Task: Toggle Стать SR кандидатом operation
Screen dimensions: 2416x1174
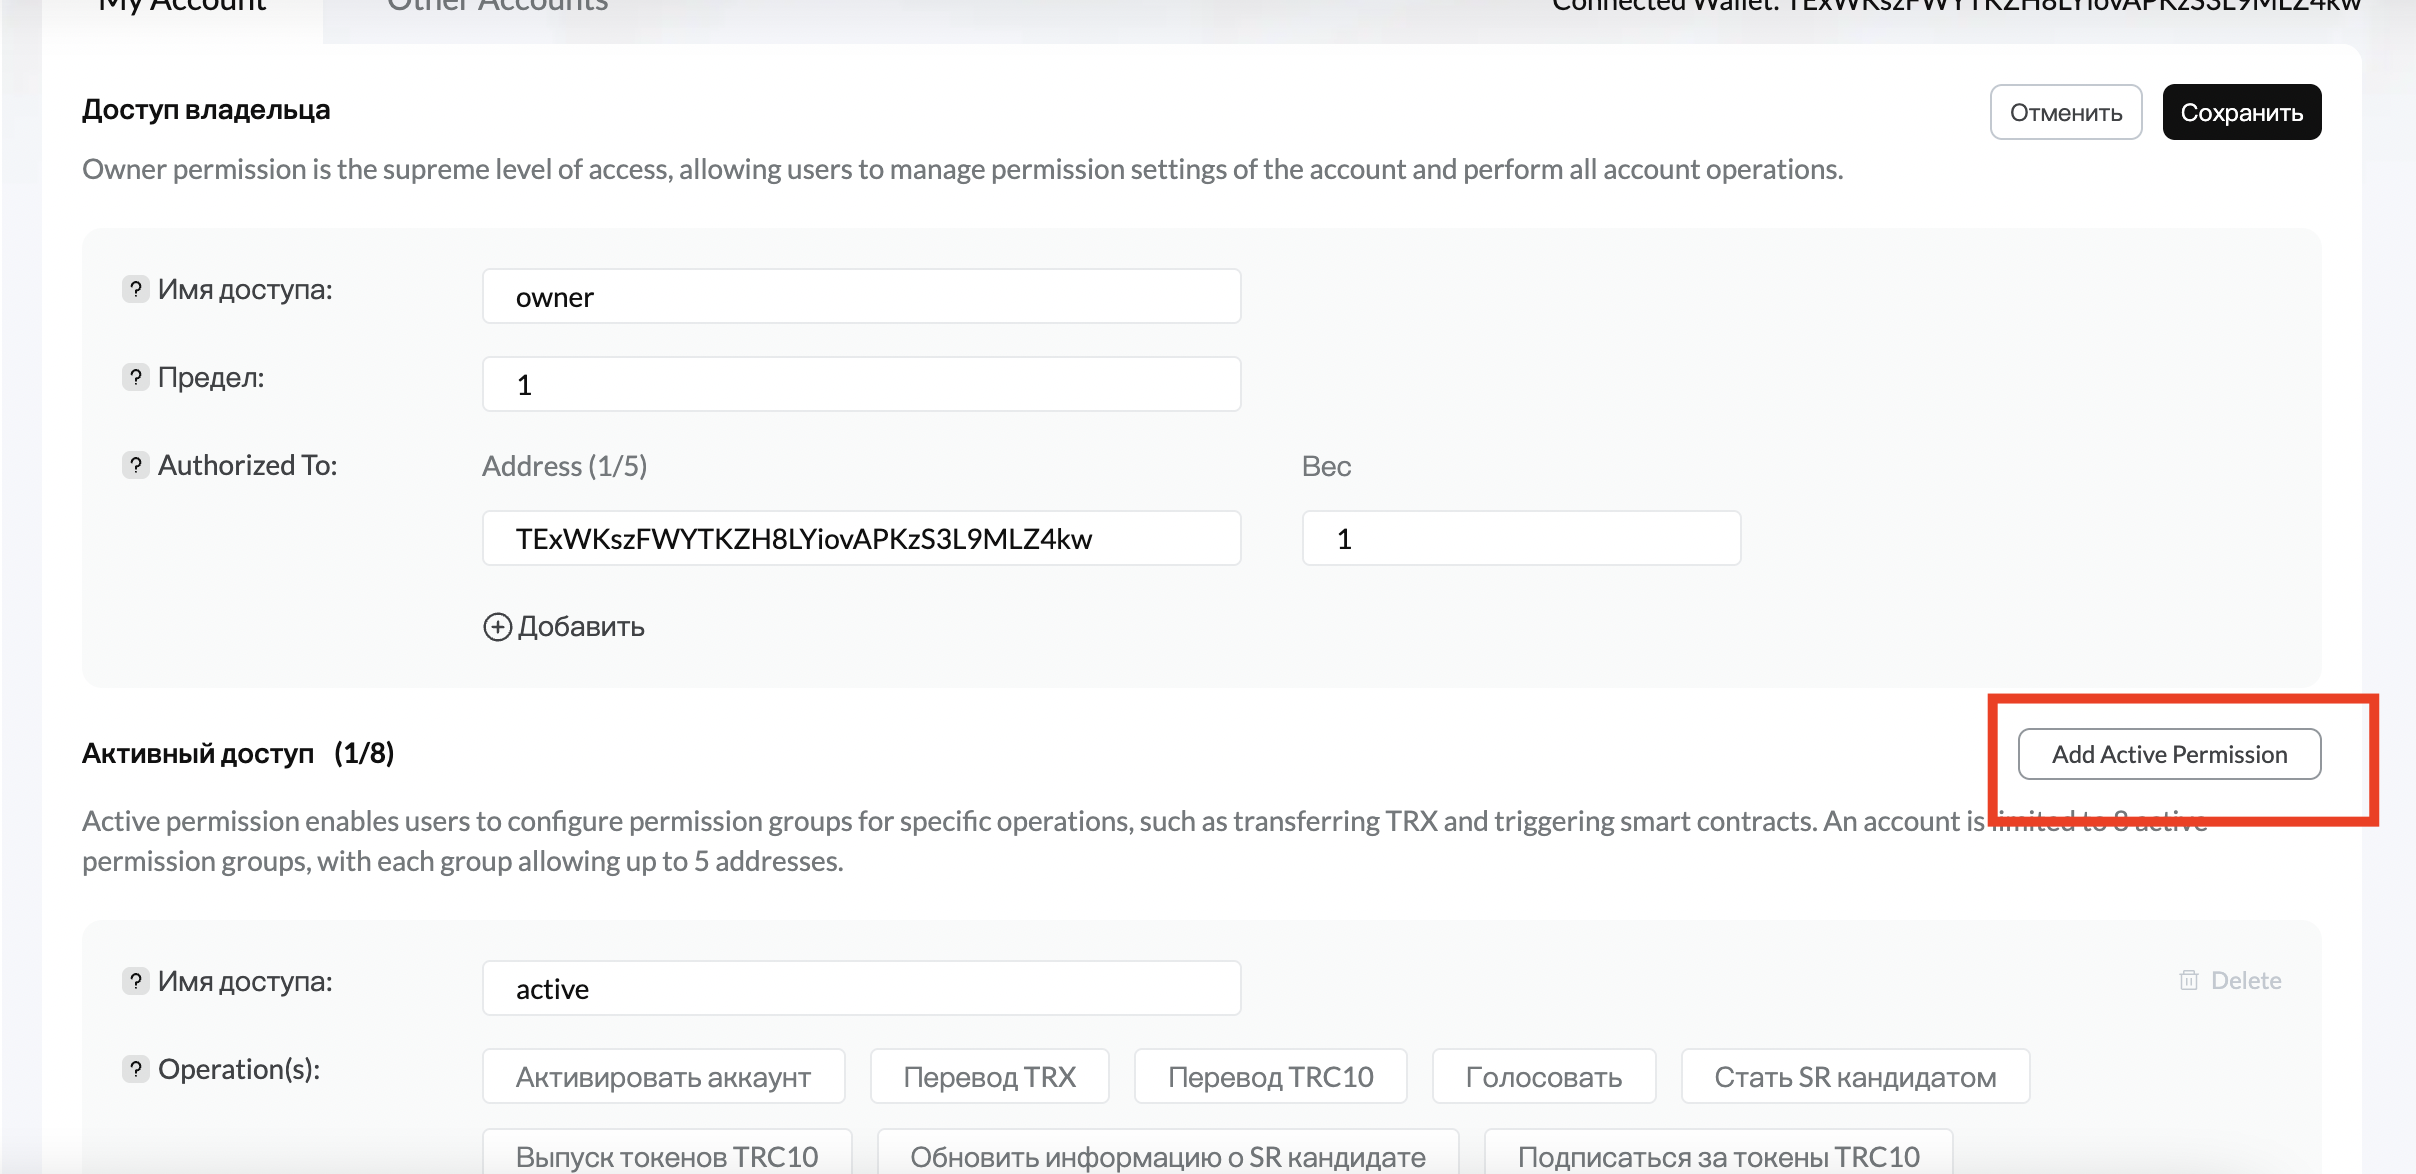Action: [x=1854, y=1077]
